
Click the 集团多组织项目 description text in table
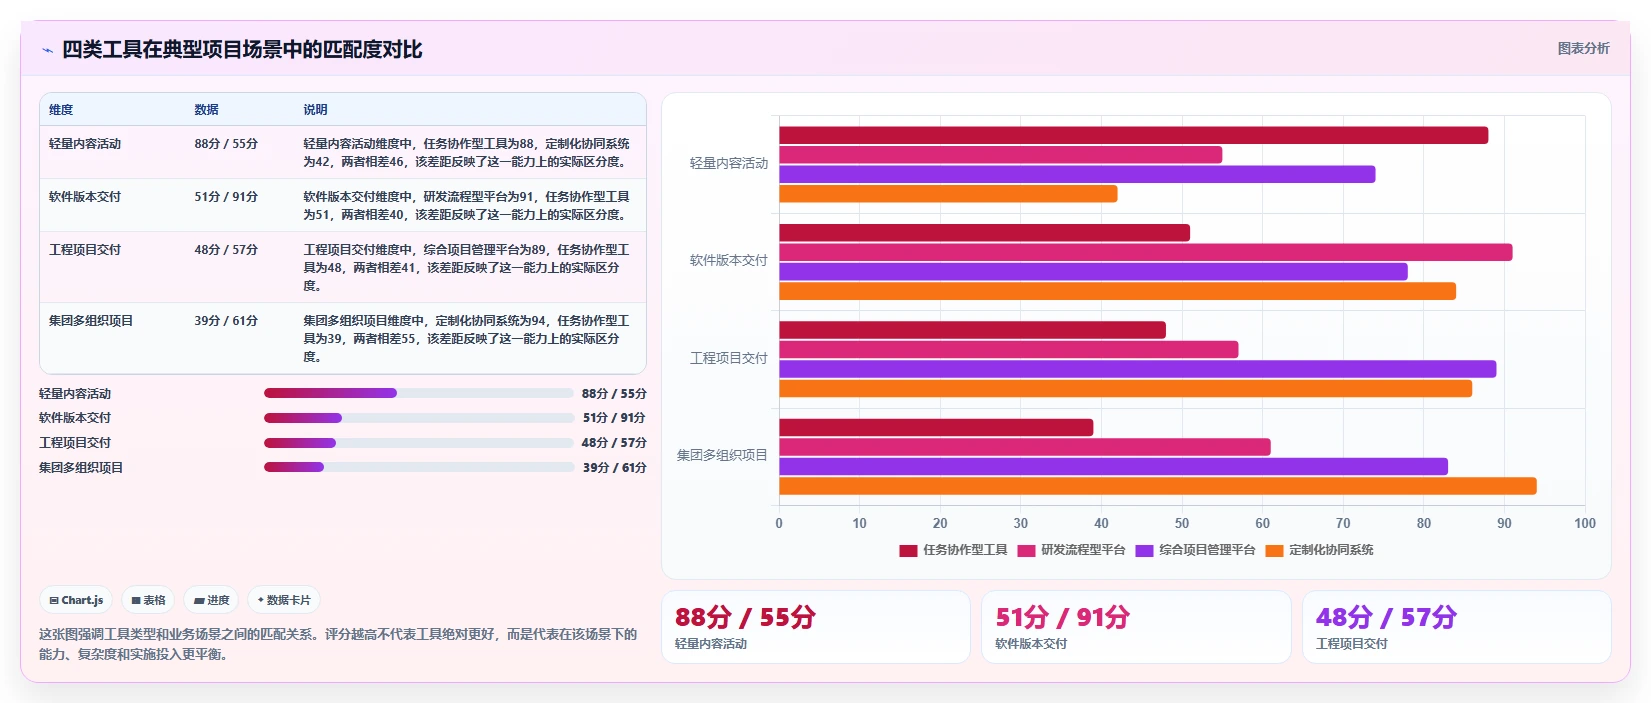point(466,339)
